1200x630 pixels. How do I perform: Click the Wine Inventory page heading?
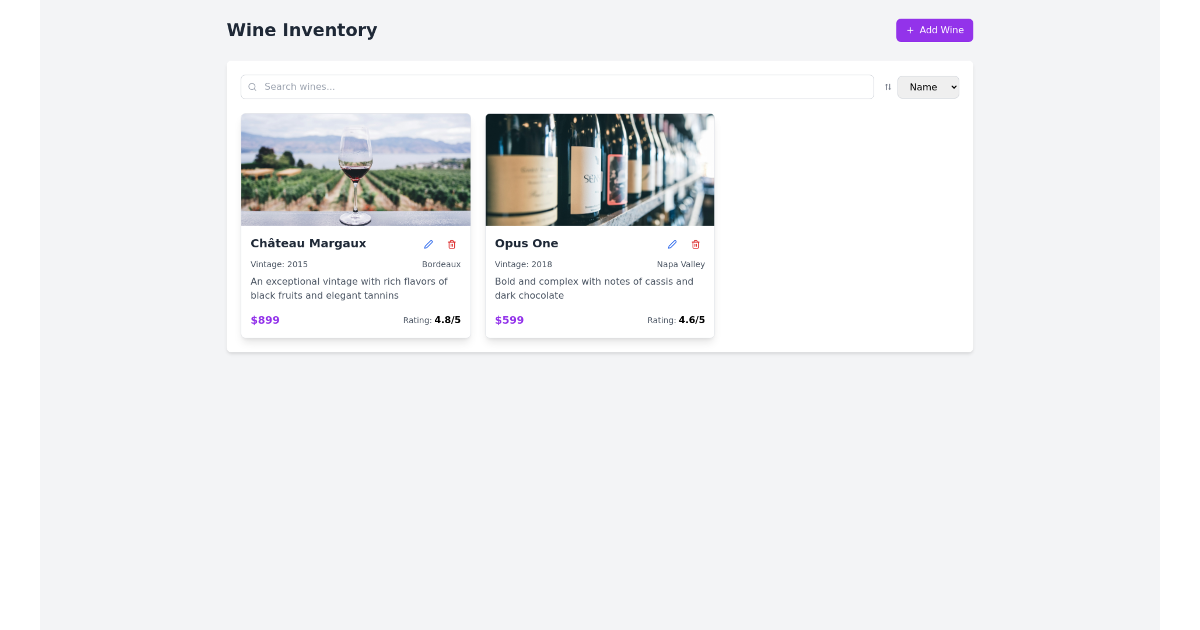302,30
